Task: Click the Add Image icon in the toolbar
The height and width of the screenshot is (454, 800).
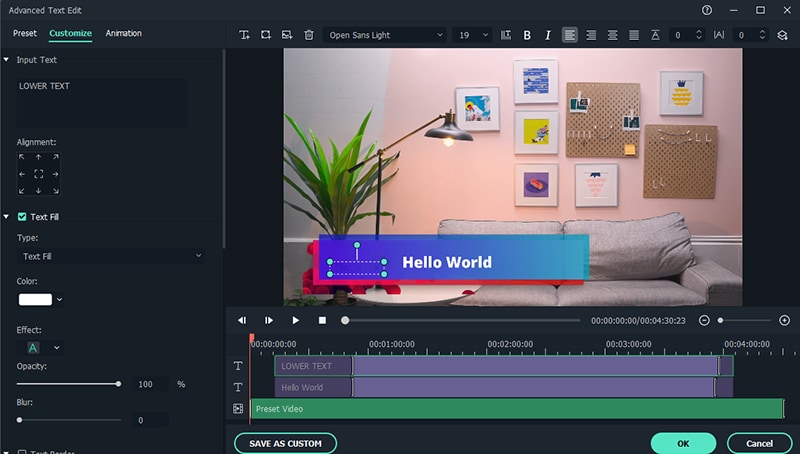Action: [x=287, y=35]
